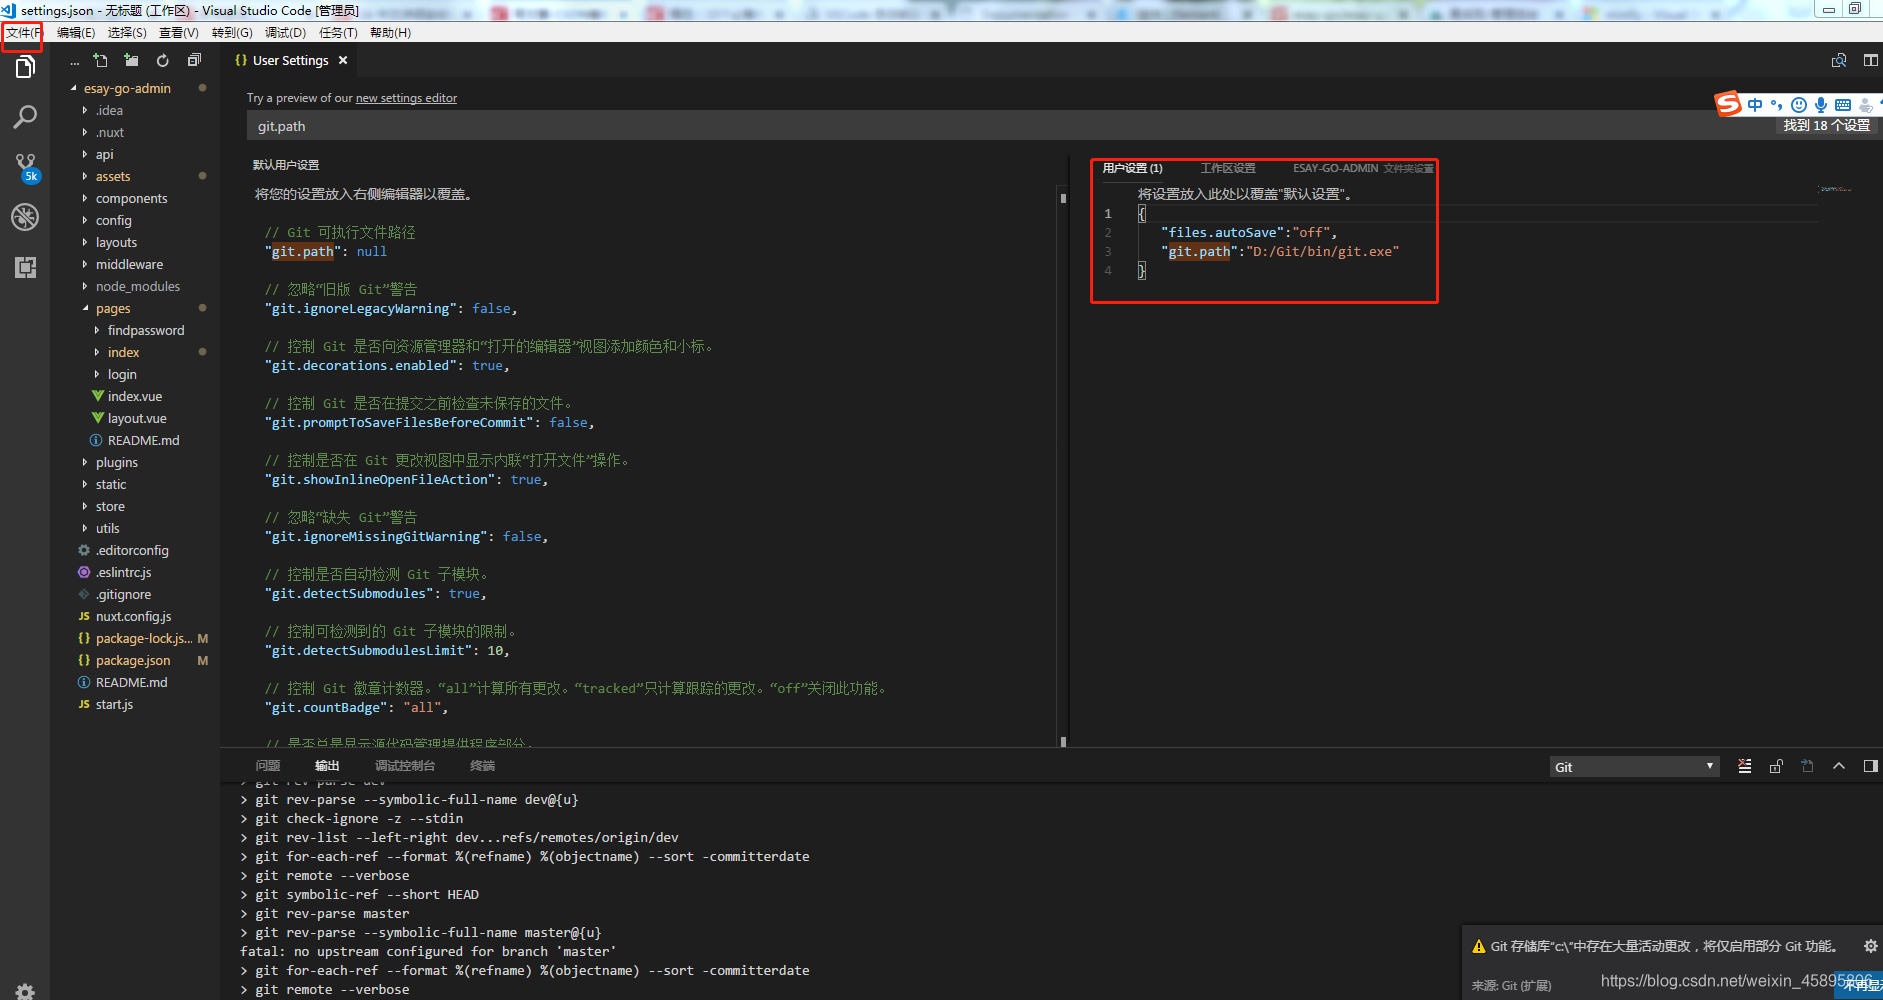The image size is (1883, 1000).
Task: Select ESAY-GO-ADMIN folder settings tab
Action: click(x=1363, y=168)
